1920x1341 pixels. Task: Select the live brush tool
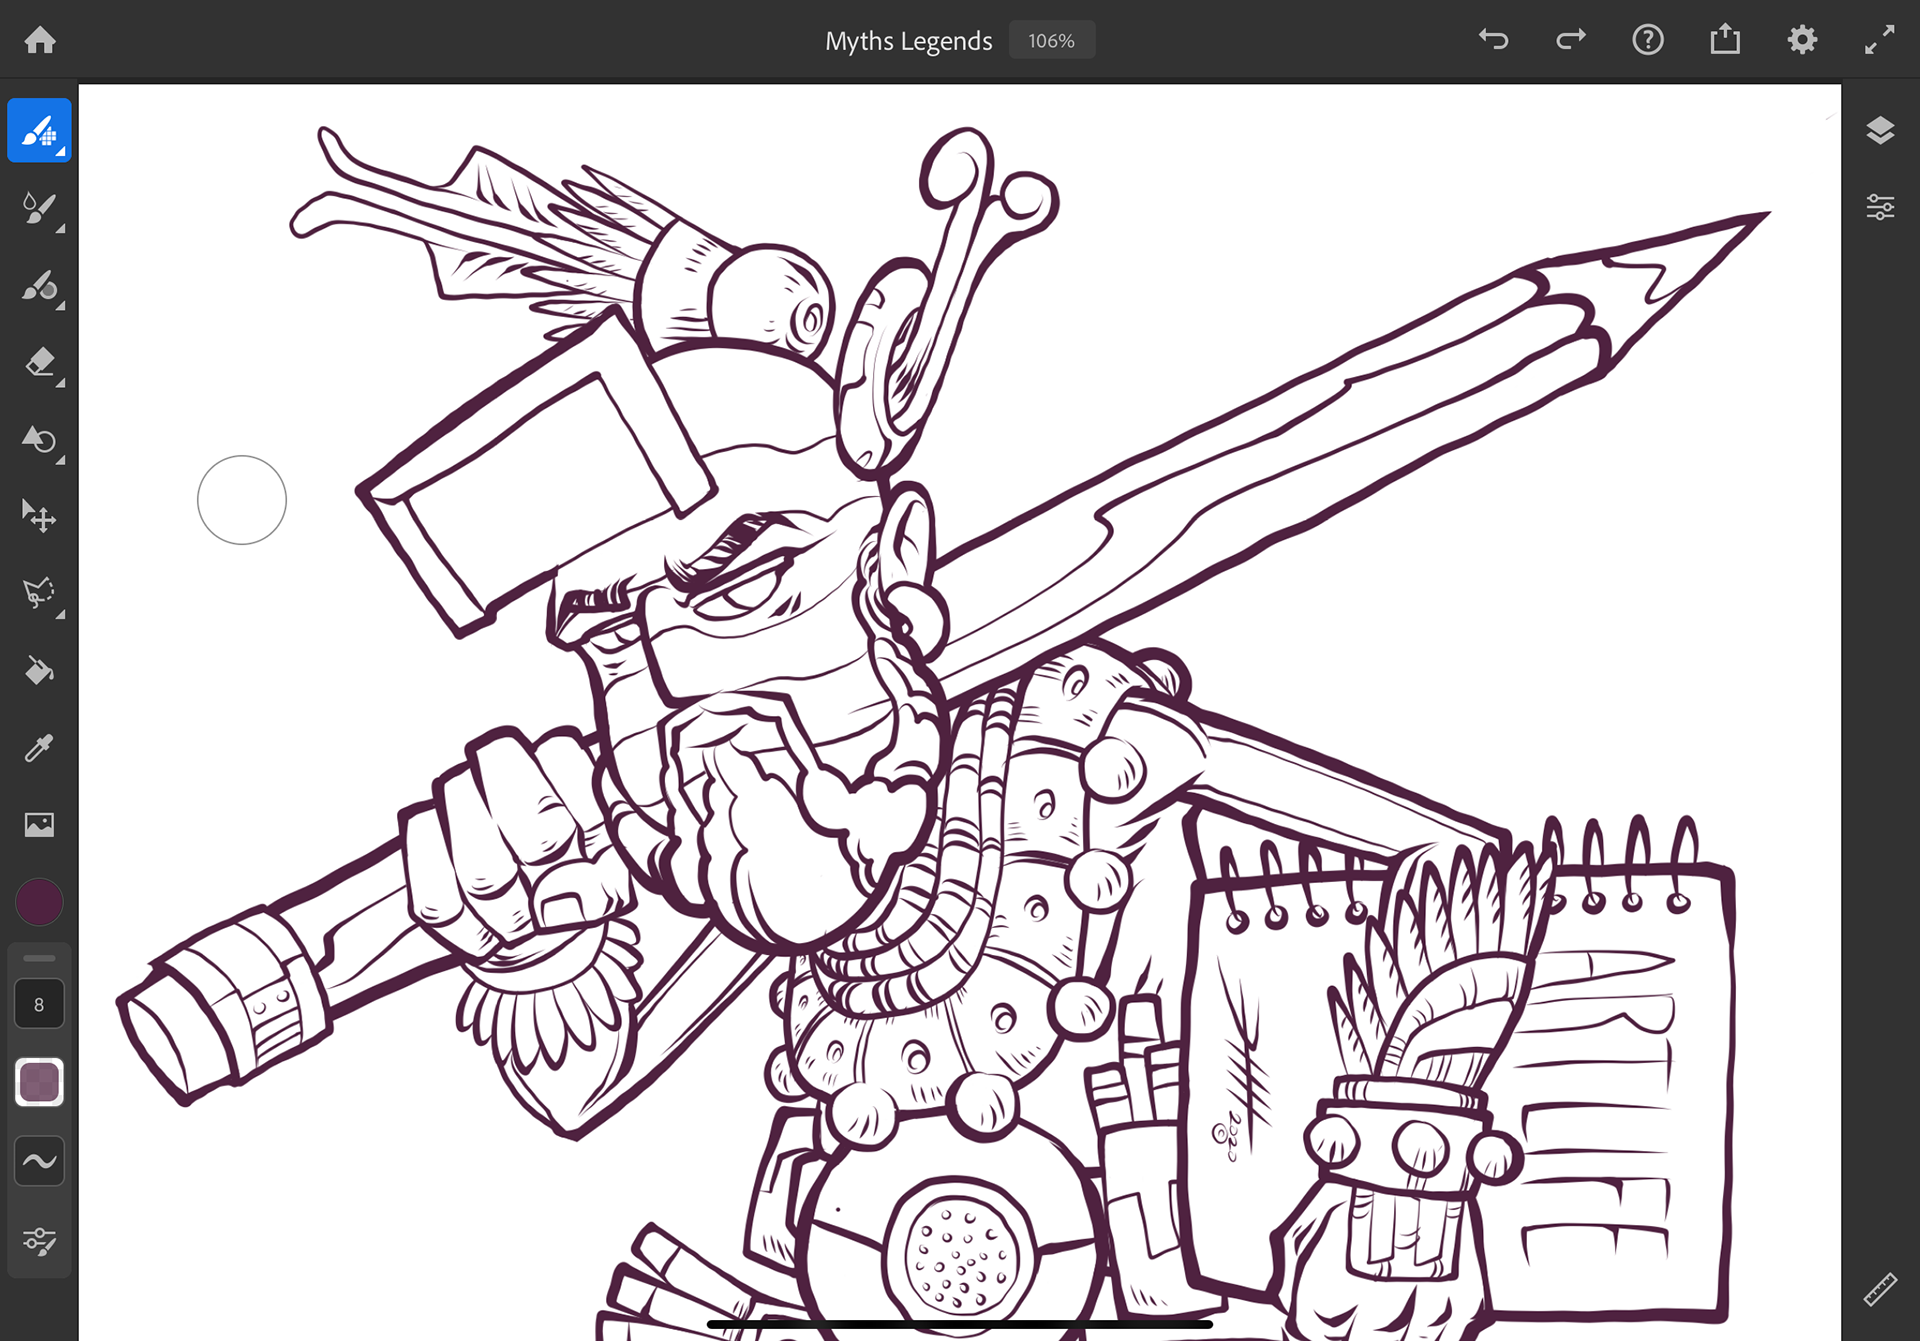[39, 208]
